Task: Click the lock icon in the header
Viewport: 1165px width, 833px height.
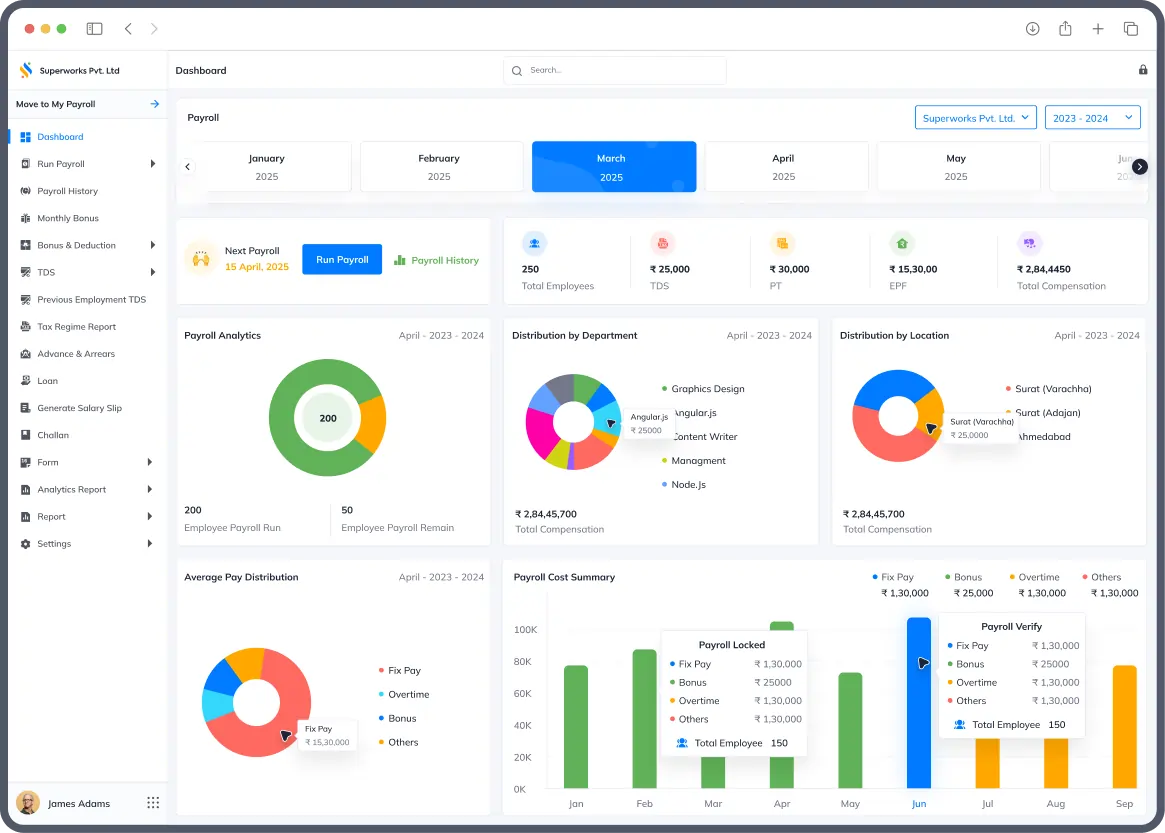Action: pyautogui.click(x=1142, y=70)
